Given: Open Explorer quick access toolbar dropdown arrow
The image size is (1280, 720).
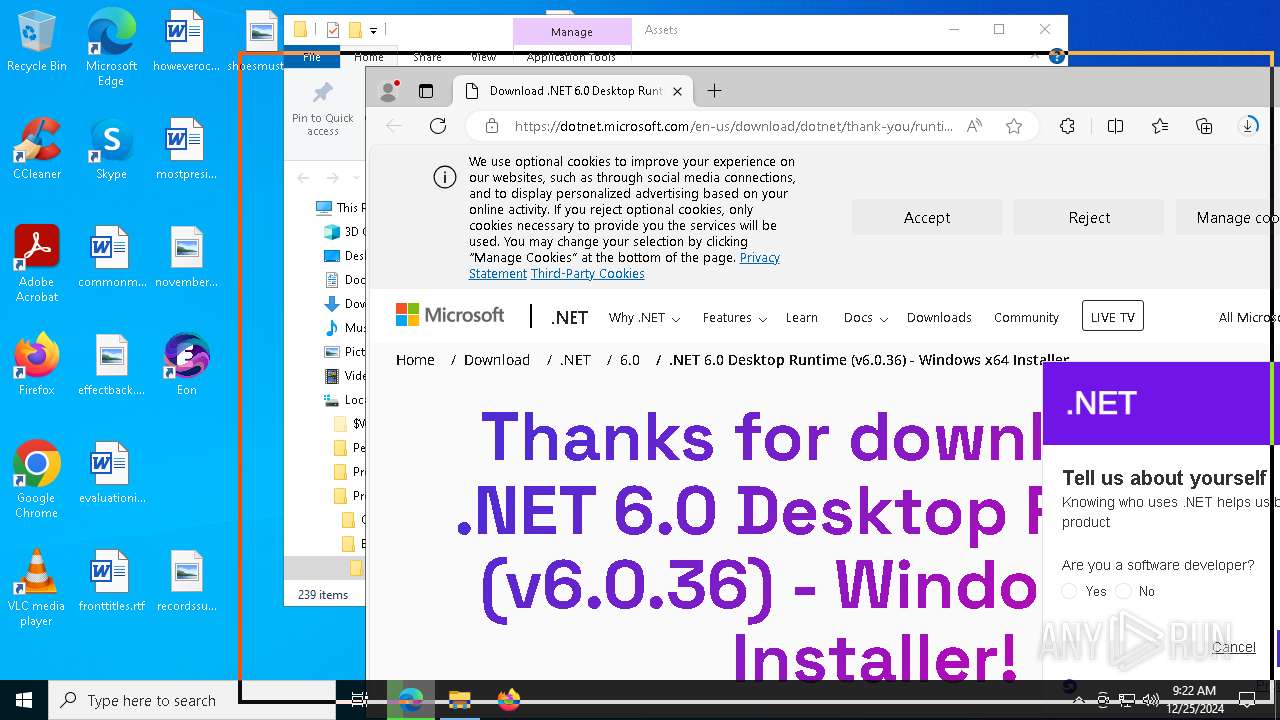Looking at the screenshot, I should tap(373, 31).
